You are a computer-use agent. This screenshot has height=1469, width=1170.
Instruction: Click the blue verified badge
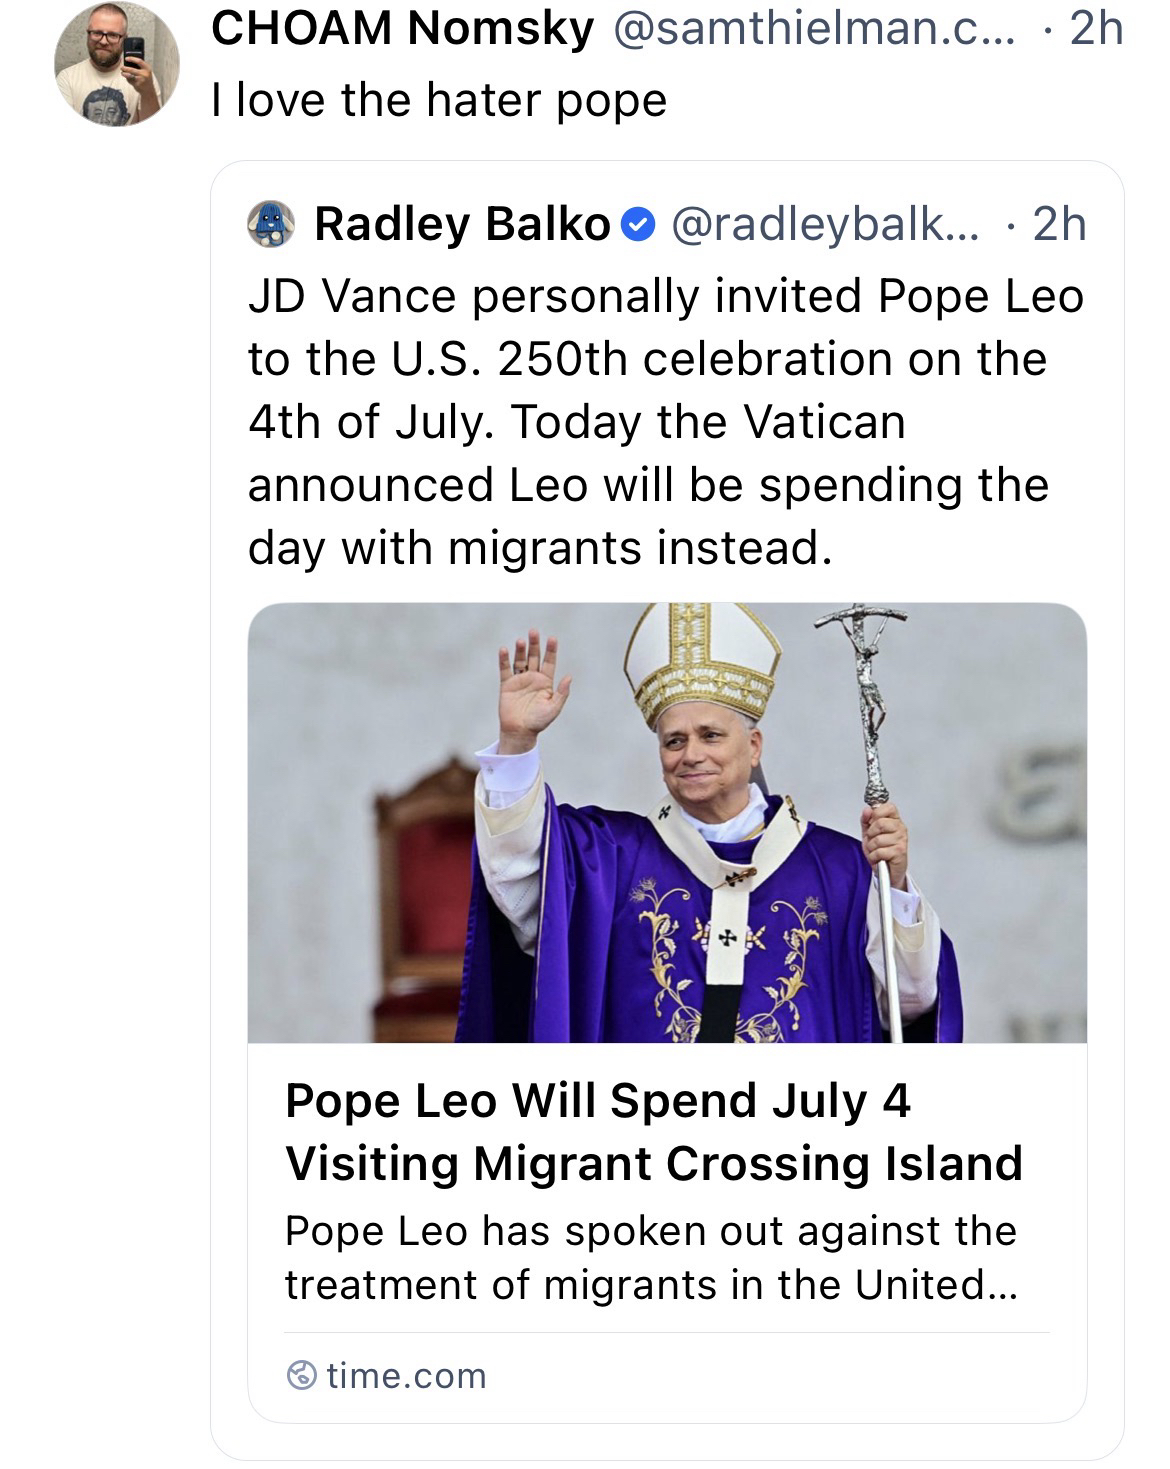pos(637,224)
